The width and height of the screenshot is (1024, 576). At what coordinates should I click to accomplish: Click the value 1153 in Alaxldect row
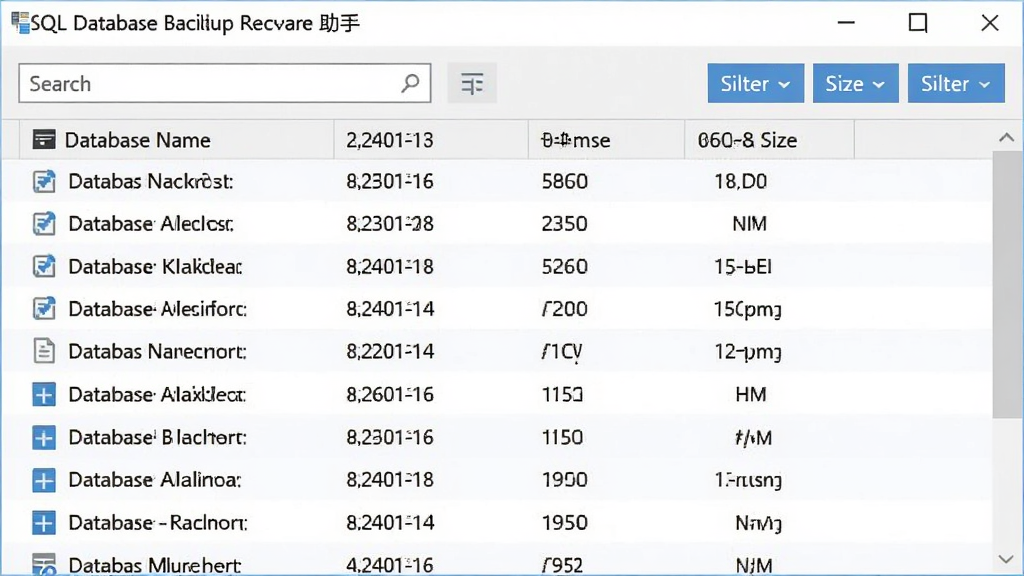click(562, 394)
